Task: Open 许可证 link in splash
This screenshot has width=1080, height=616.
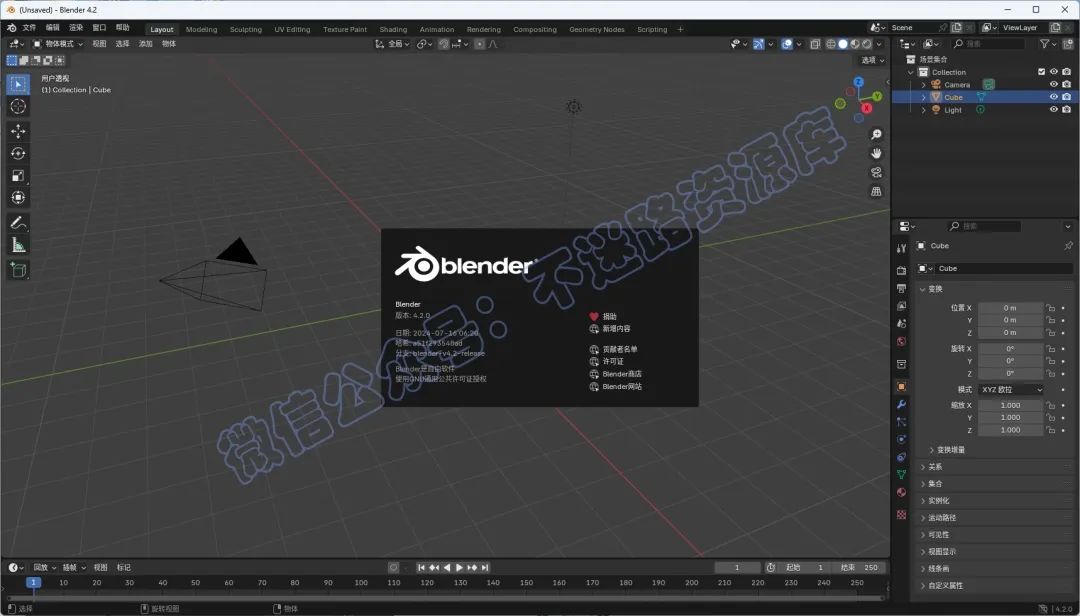Action: tap(607, 361)
